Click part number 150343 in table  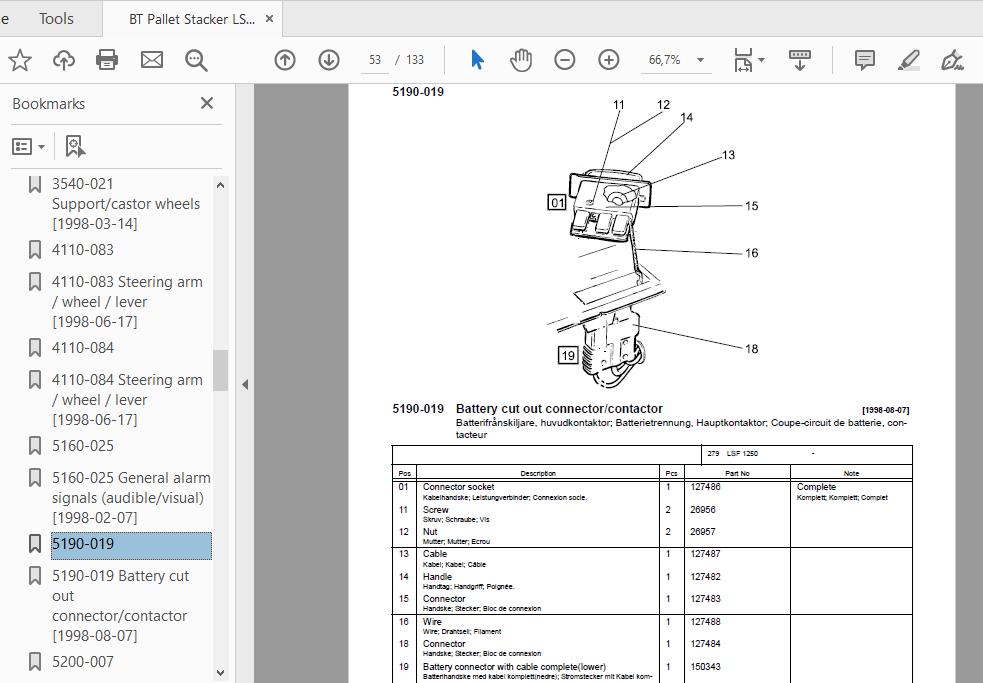pos(705,667)
